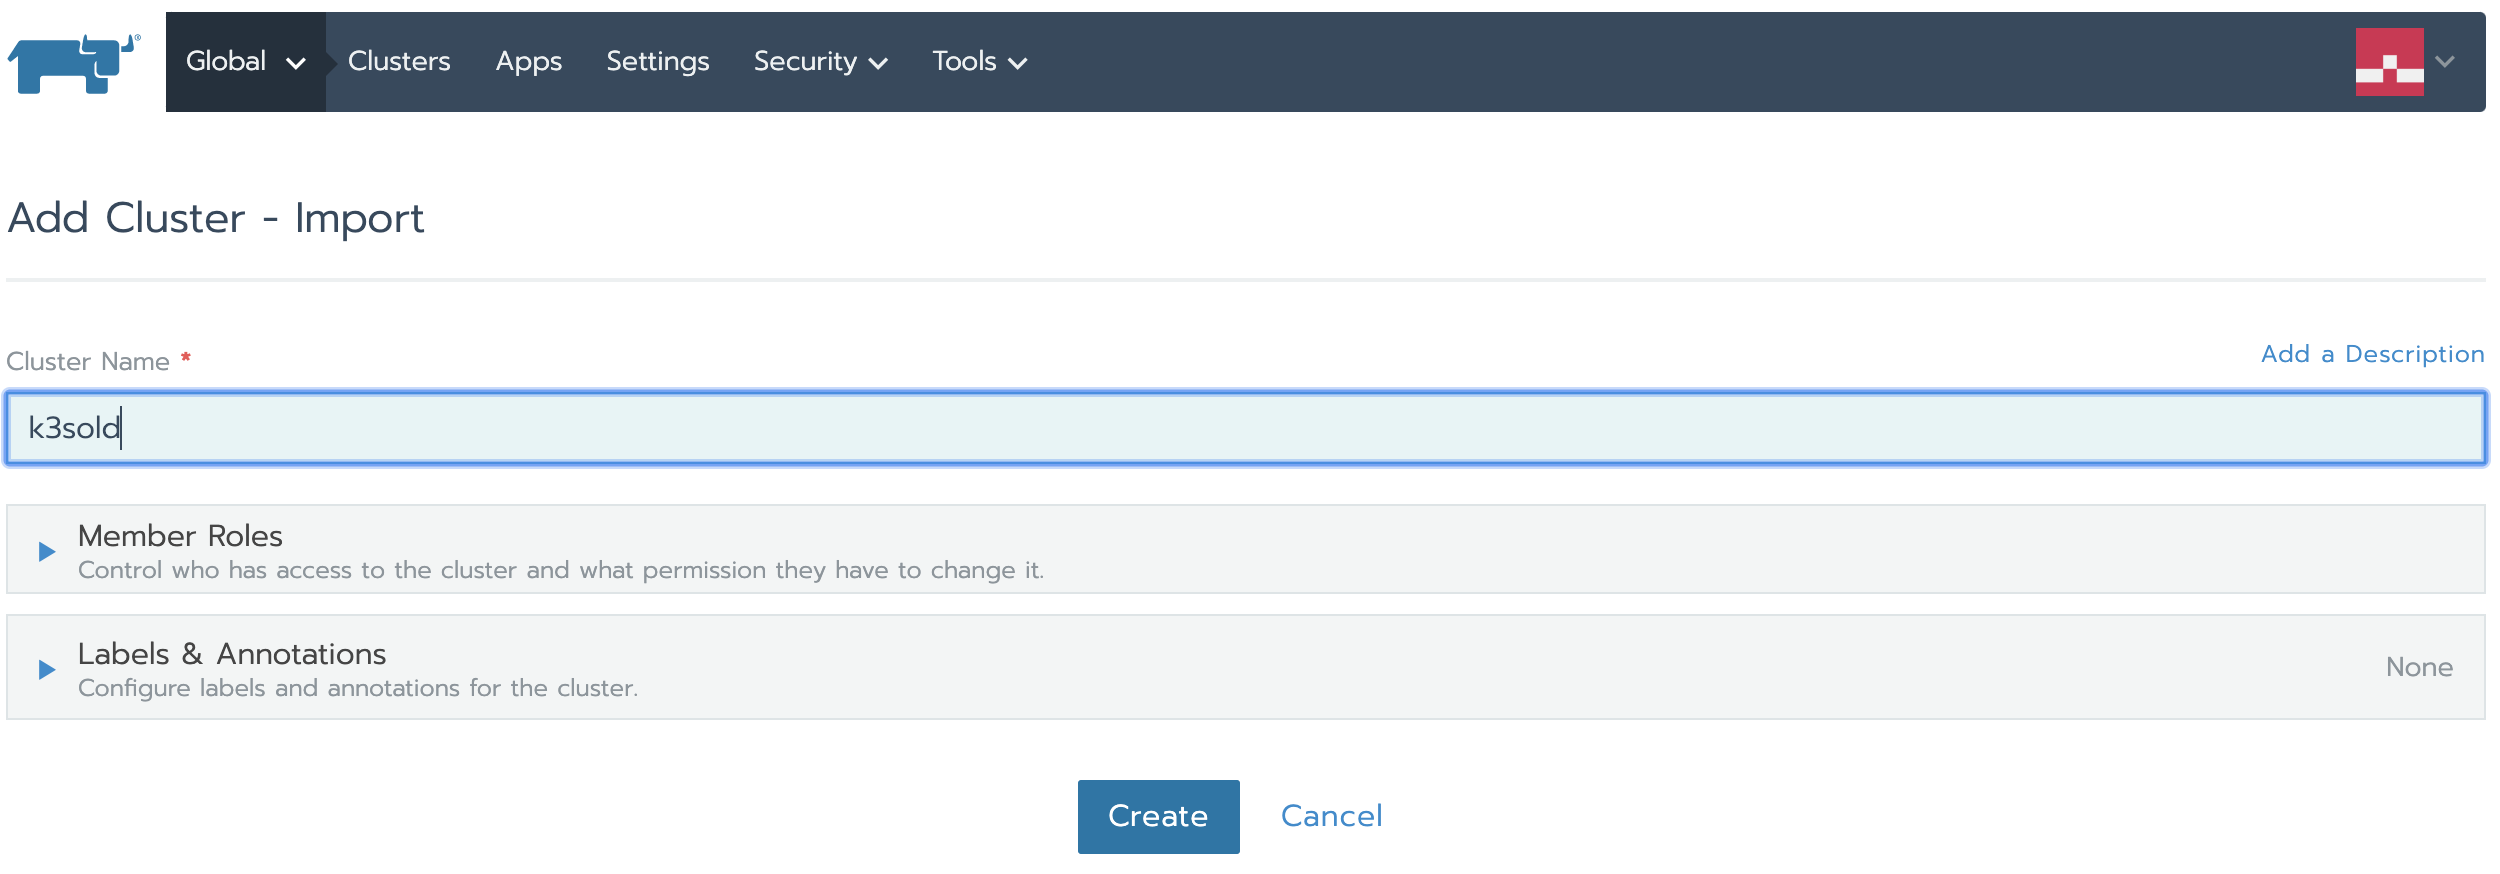
Task: Click the chevron next to Security
Action: point(879,64)
